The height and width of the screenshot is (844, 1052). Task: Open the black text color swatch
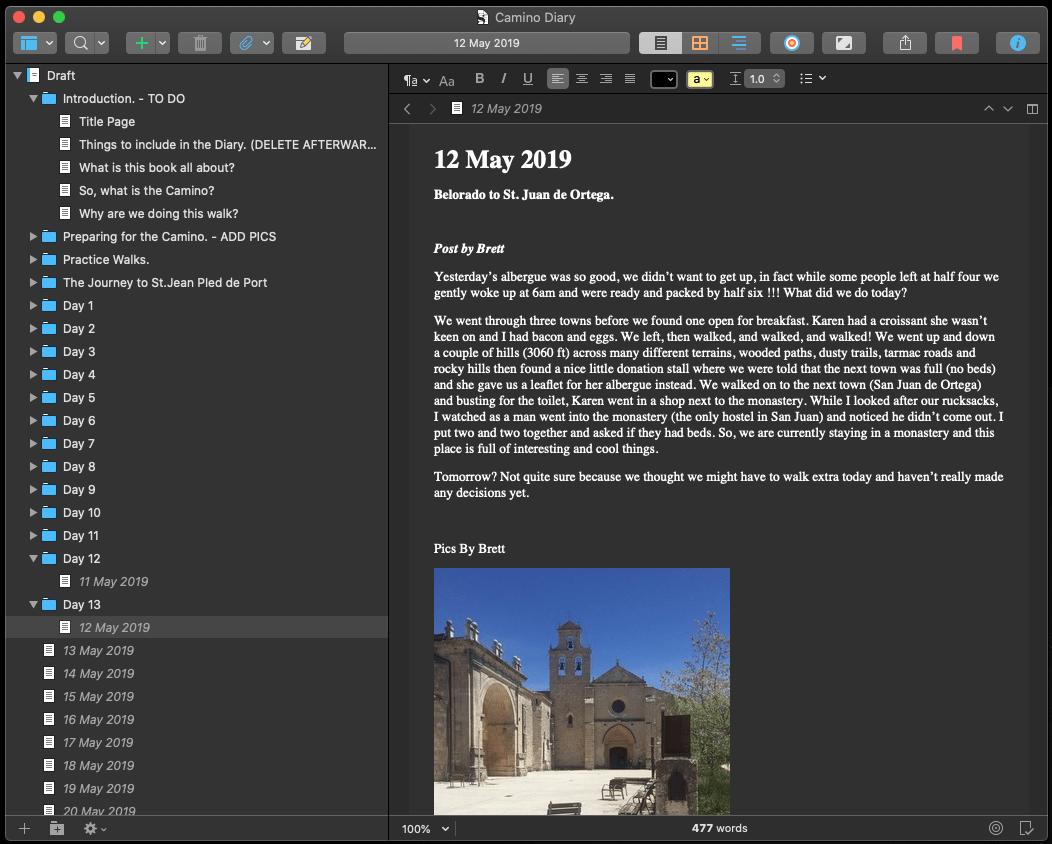[664, 79]
